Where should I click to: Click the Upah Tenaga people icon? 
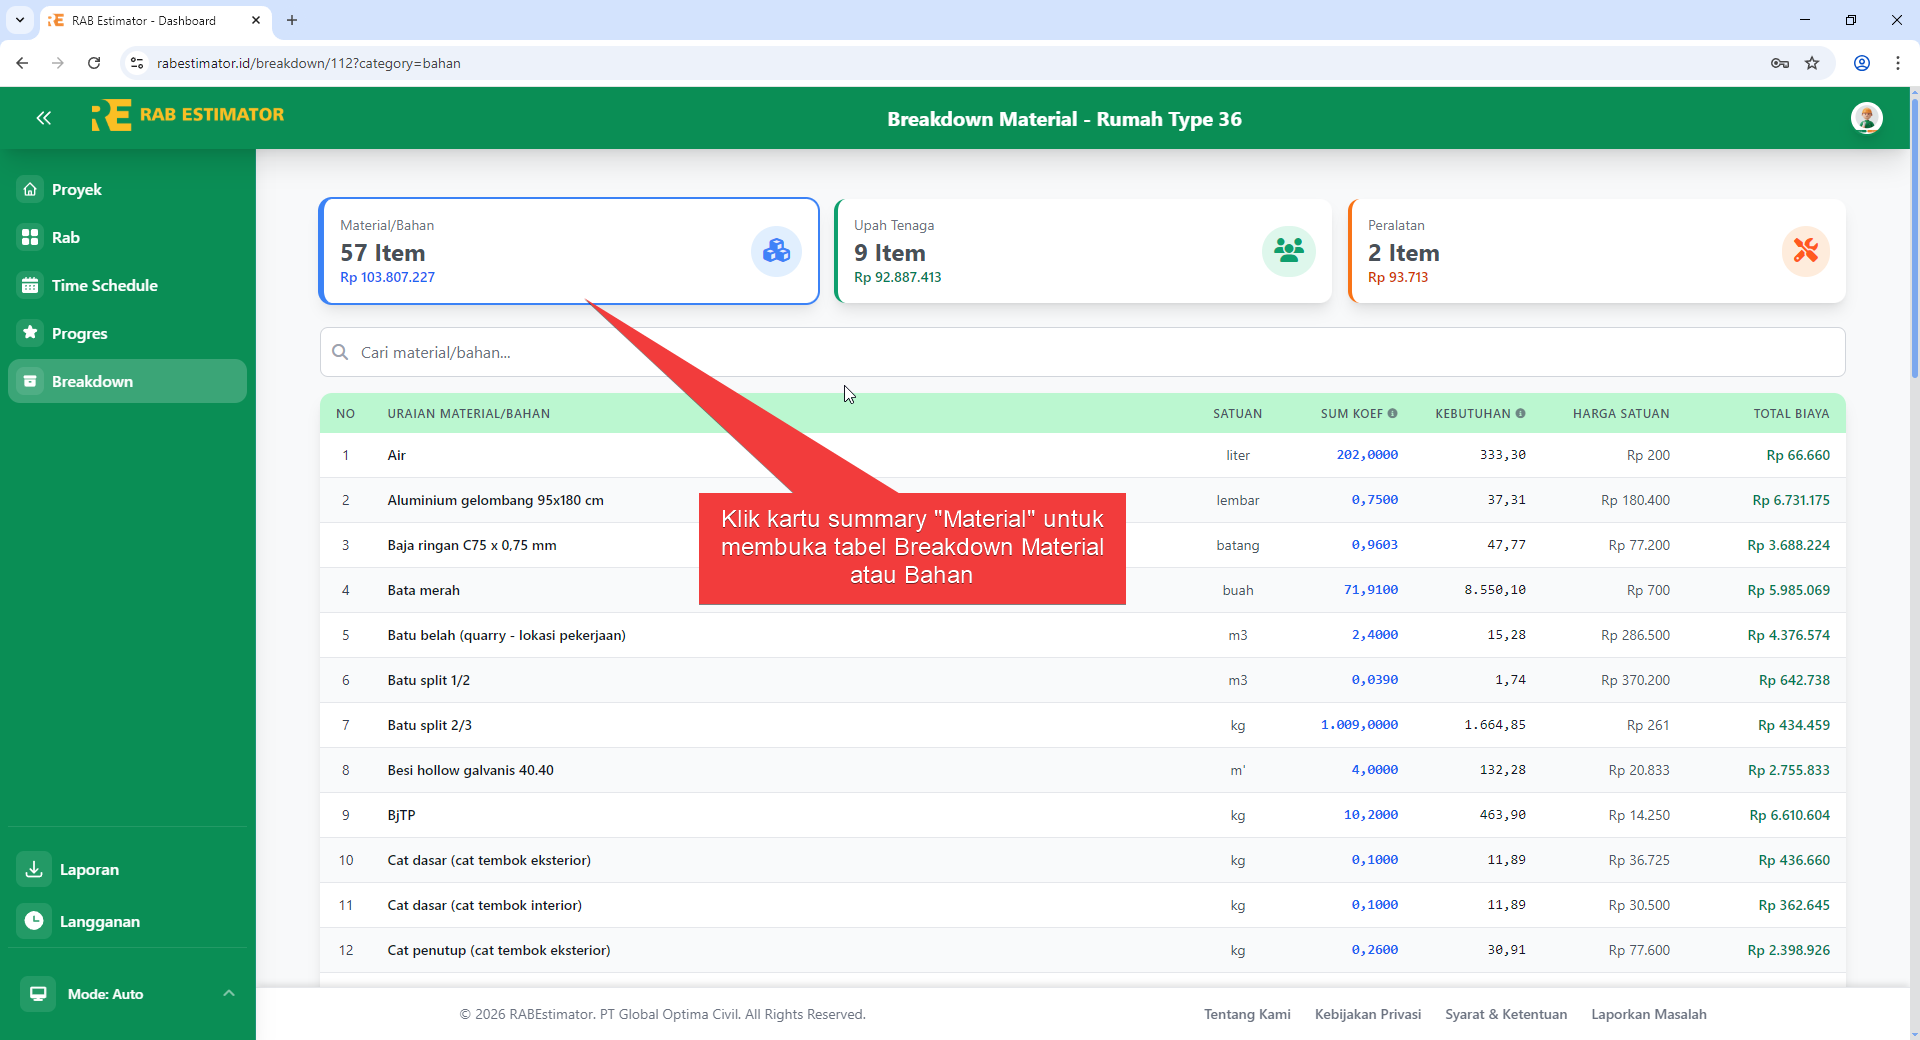(1288, 251)
